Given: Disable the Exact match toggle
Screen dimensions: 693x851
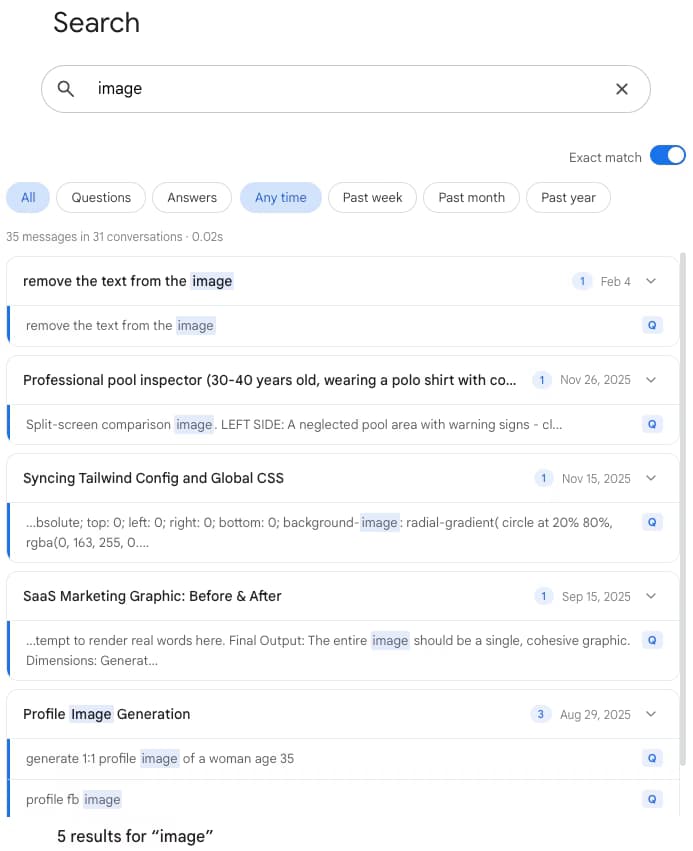Looking at the screenshot, I should point(666,157).
